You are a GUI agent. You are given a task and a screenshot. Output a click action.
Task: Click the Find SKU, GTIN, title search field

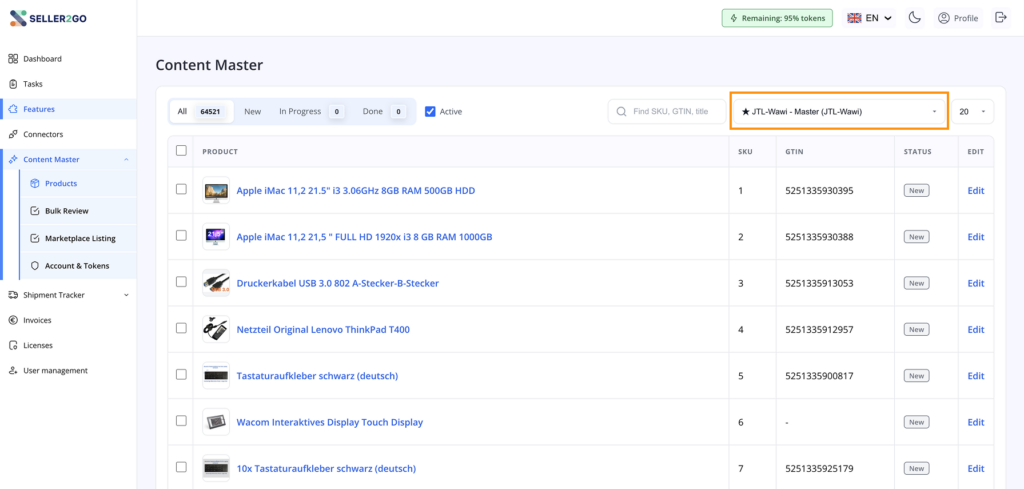(x=667, y=112)
